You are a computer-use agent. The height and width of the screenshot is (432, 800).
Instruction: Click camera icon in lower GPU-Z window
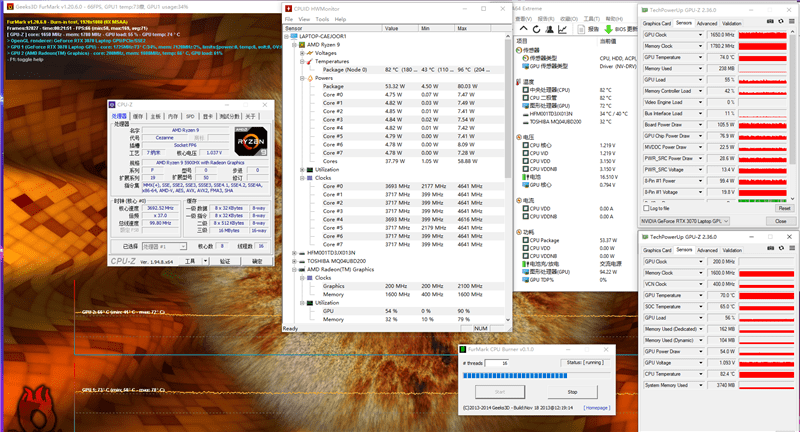pyautogui.click(x=770, y=248)
